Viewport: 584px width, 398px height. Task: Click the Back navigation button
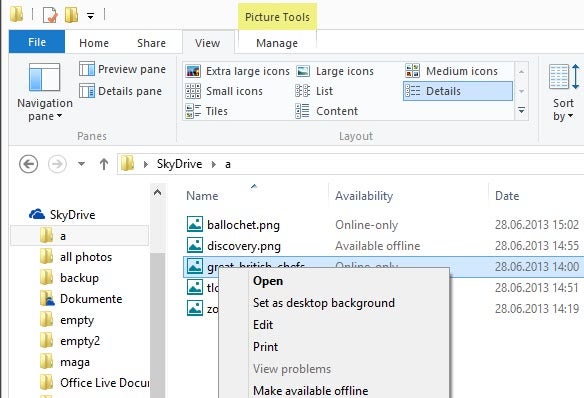(x=29, y=164)
